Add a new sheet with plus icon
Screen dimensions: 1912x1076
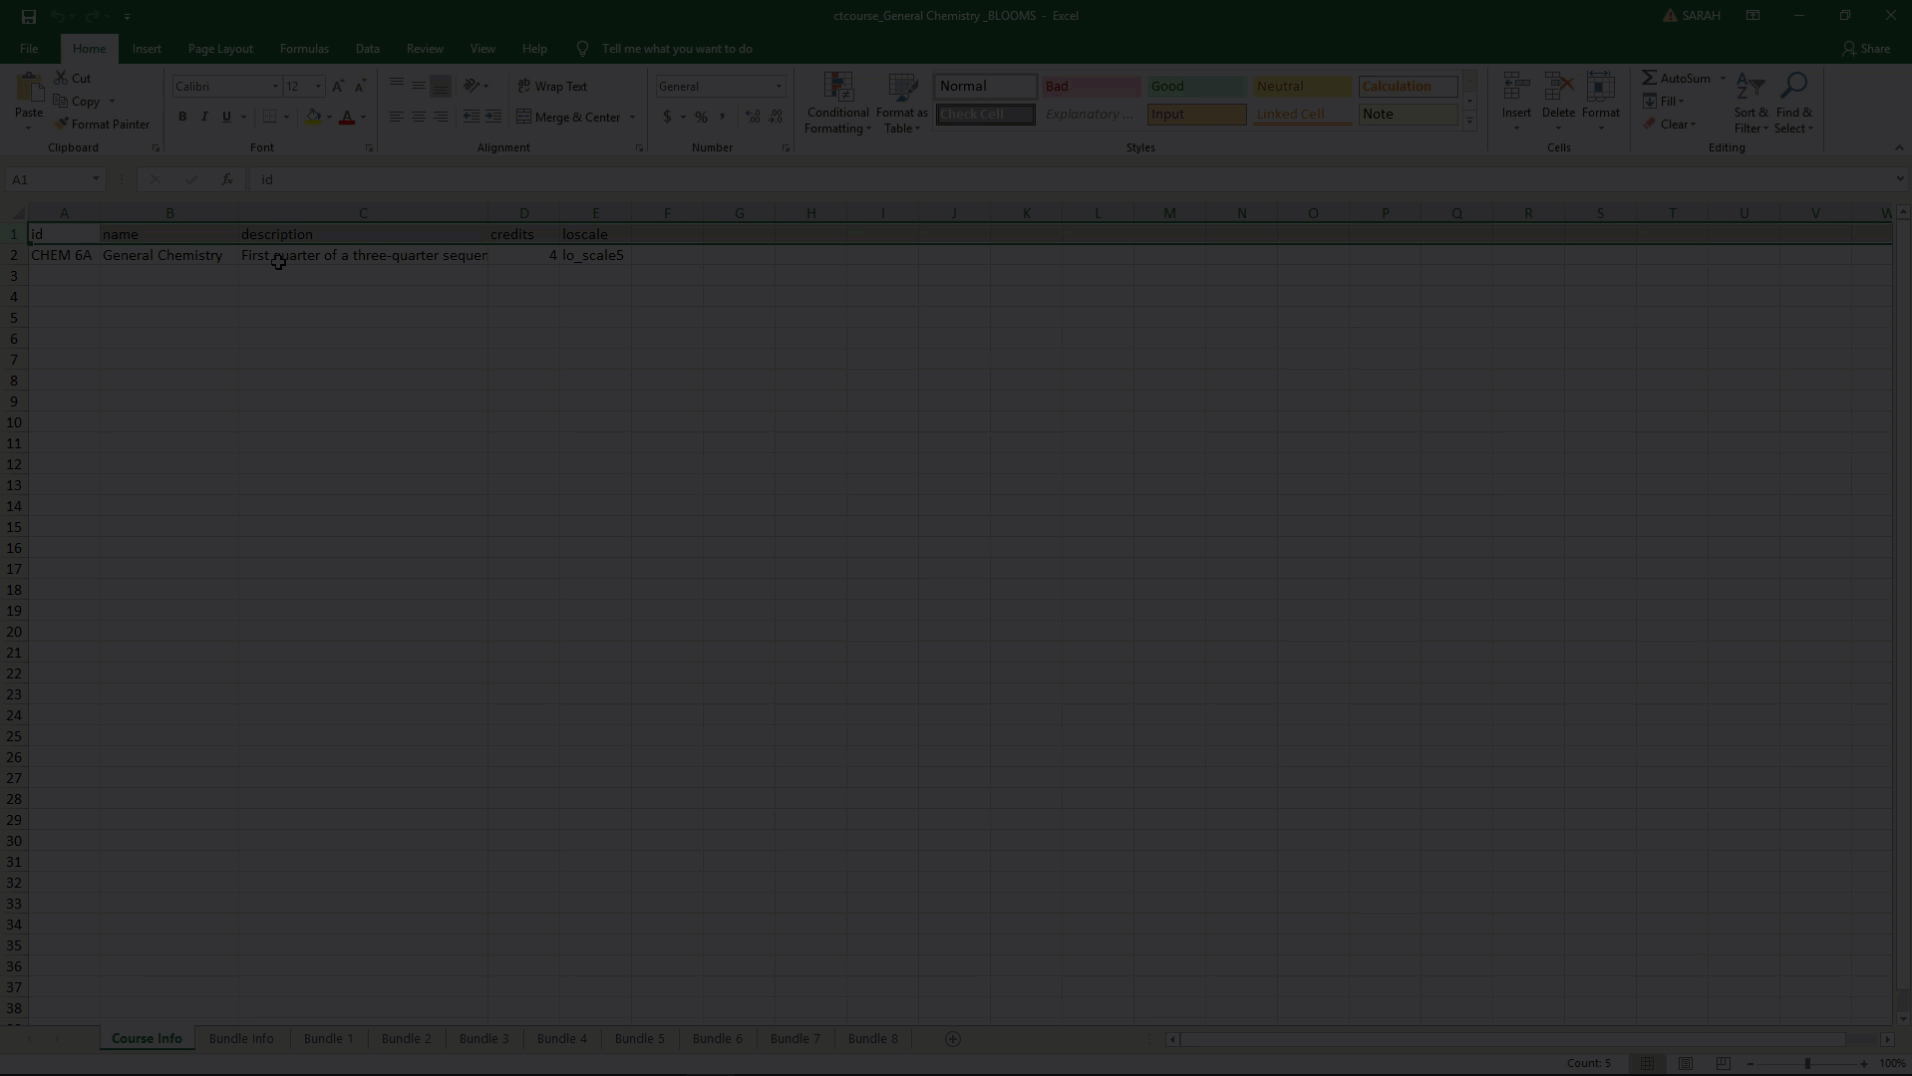tap(953, 1039)
